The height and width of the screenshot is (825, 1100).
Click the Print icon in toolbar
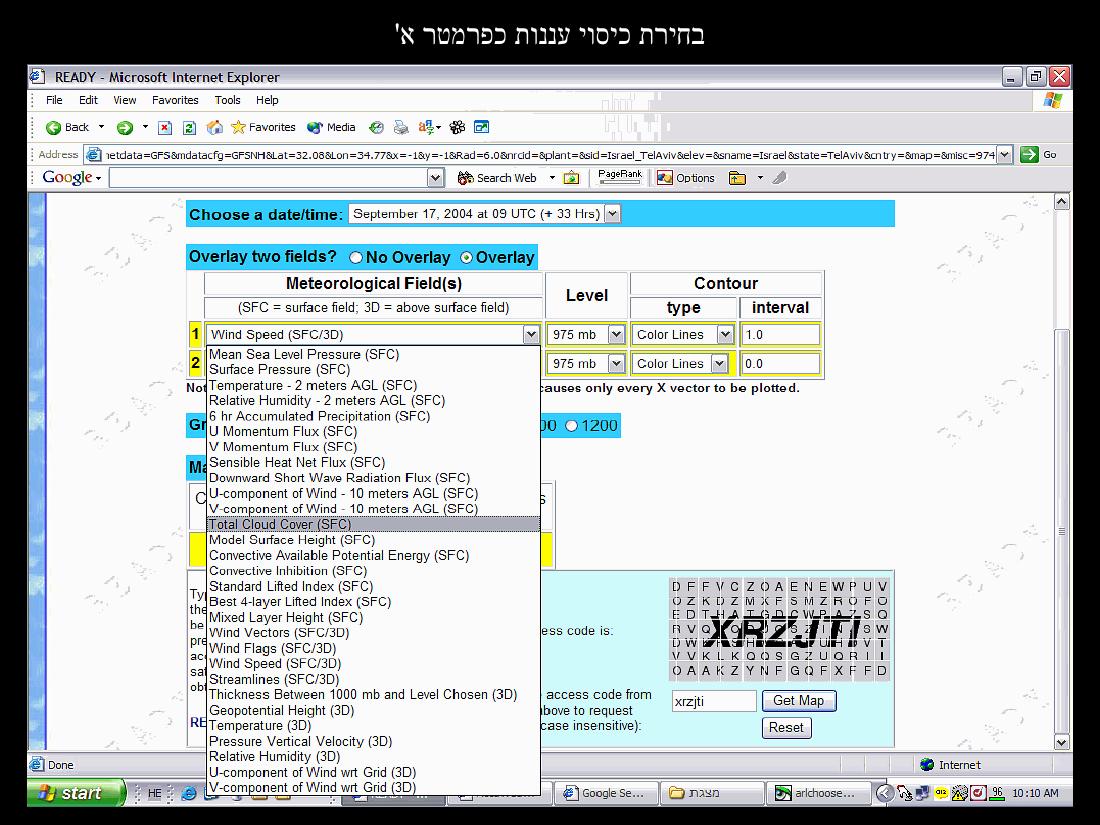401,128
